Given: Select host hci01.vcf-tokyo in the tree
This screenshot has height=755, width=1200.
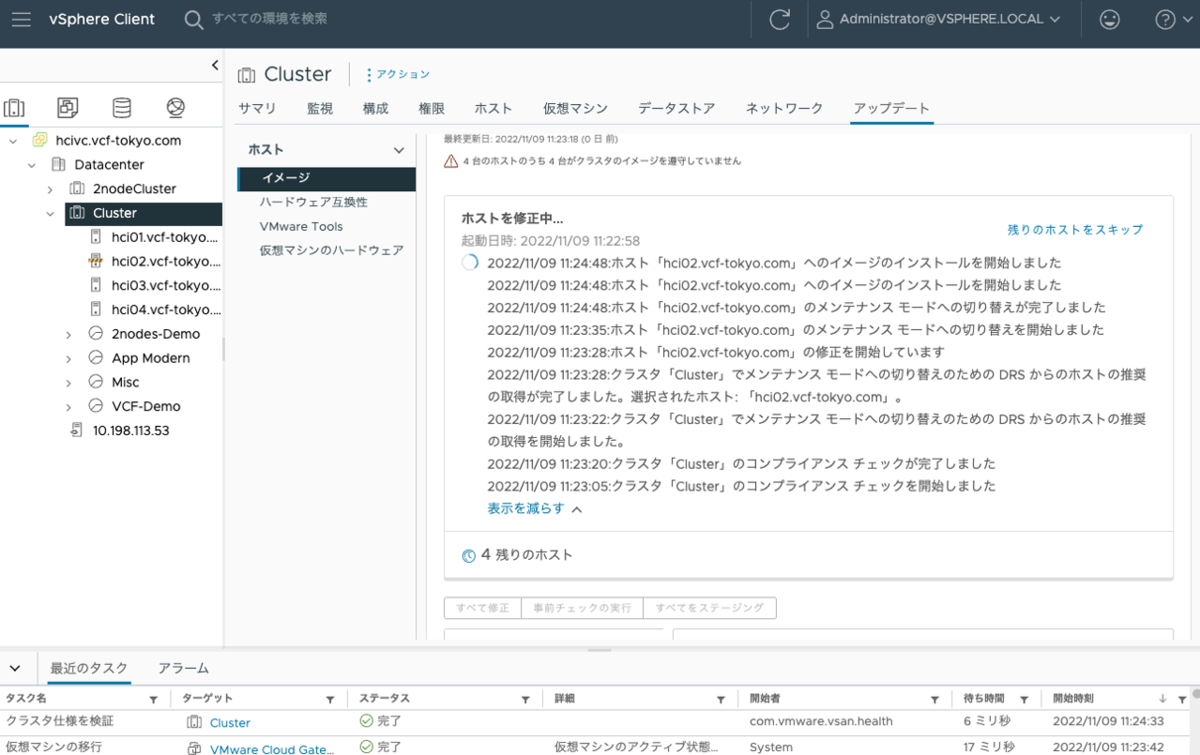Looking at the screenshot, I should coord(166,237).
